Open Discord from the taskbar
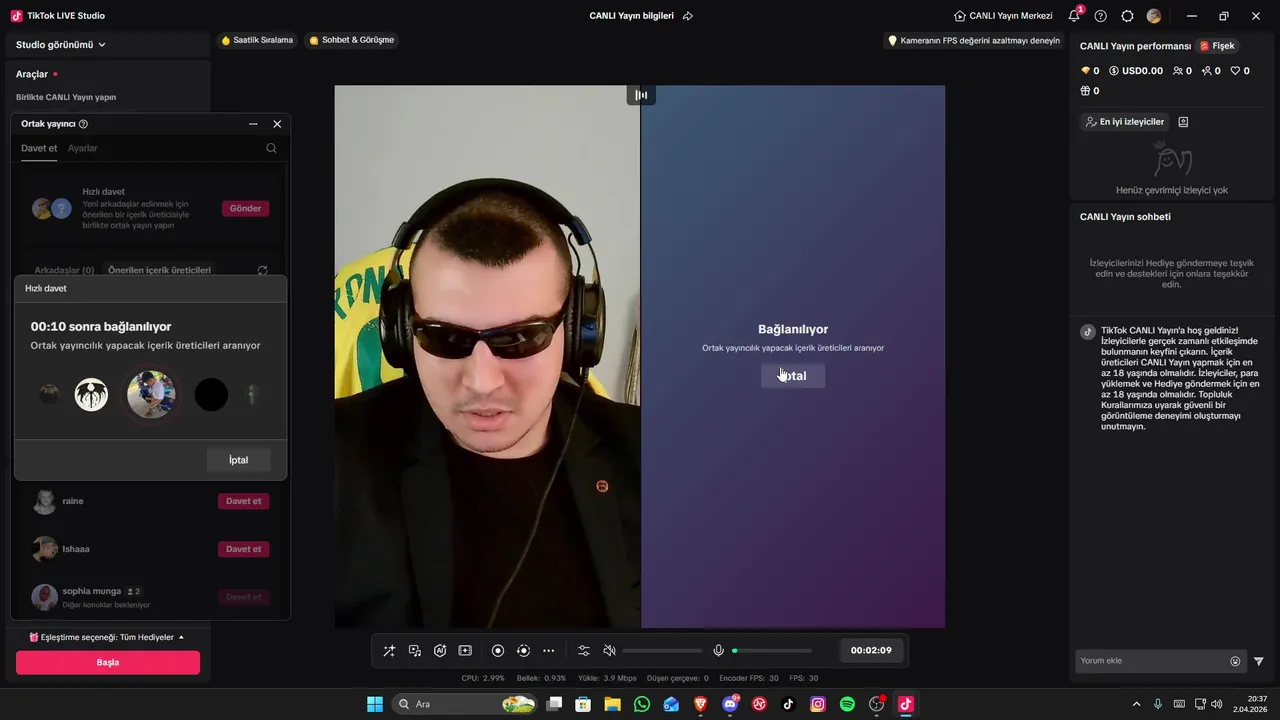1280x720 pixels. click(730, 704)
